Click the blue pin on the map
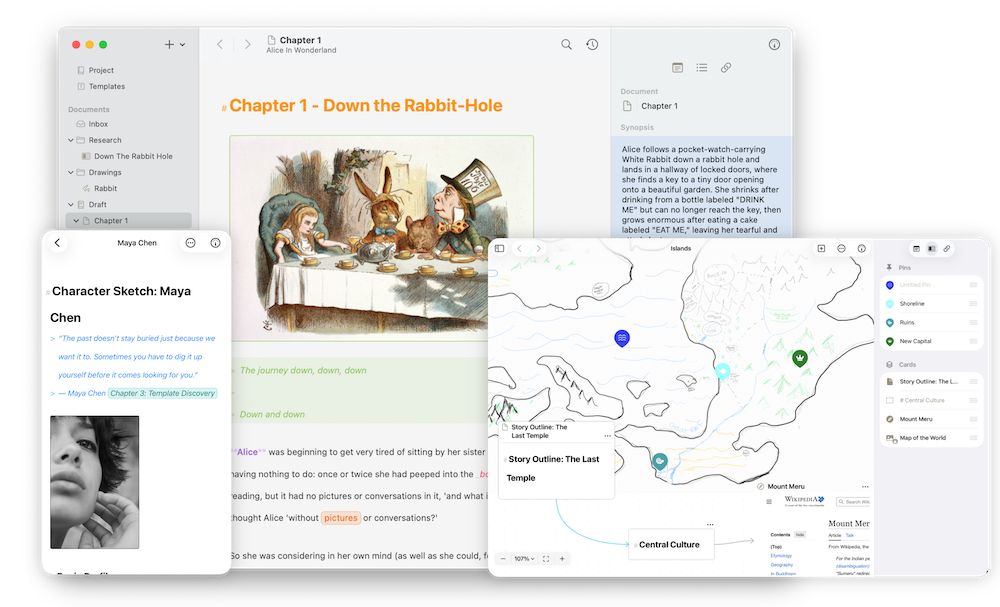The height and width of the screenshot is (607, 1000). point(622,339)
